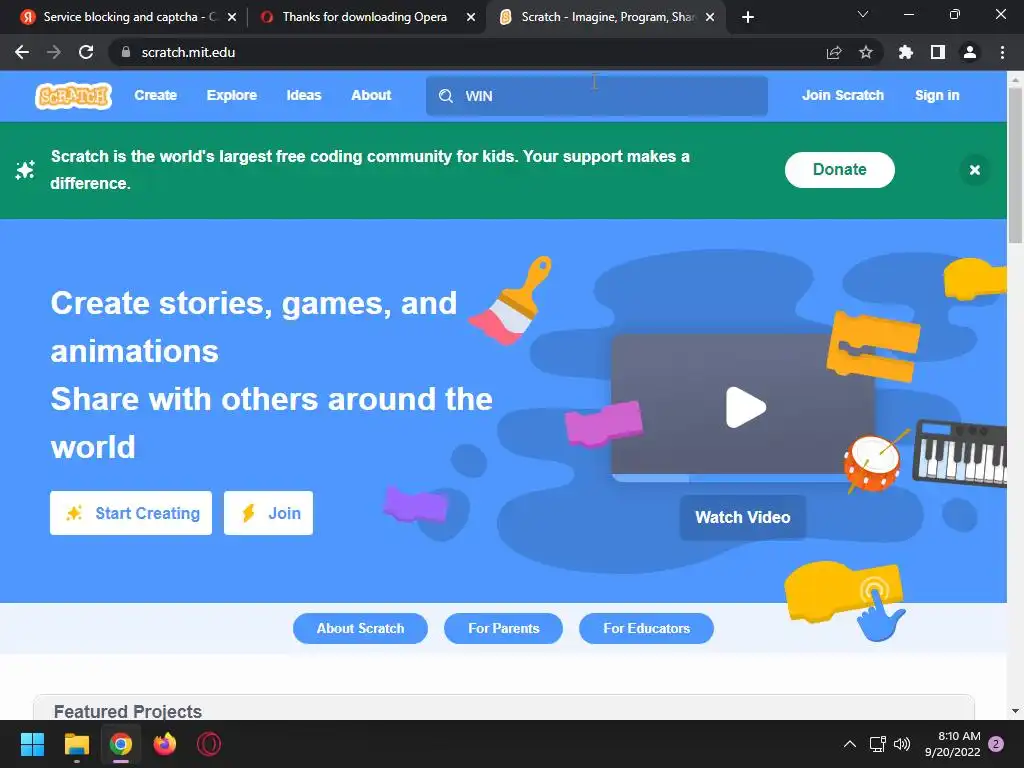This screenshot has height=768, width=1024.
Task: Show hidden system tray icons
Action: click(850, 744)
